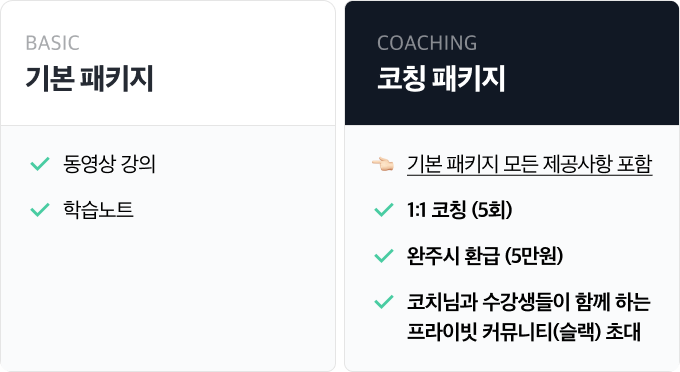Image resolution: width=680 pixels, height=372 pixels.
Task: Click the BASIC label
Action: click(52, 43)
